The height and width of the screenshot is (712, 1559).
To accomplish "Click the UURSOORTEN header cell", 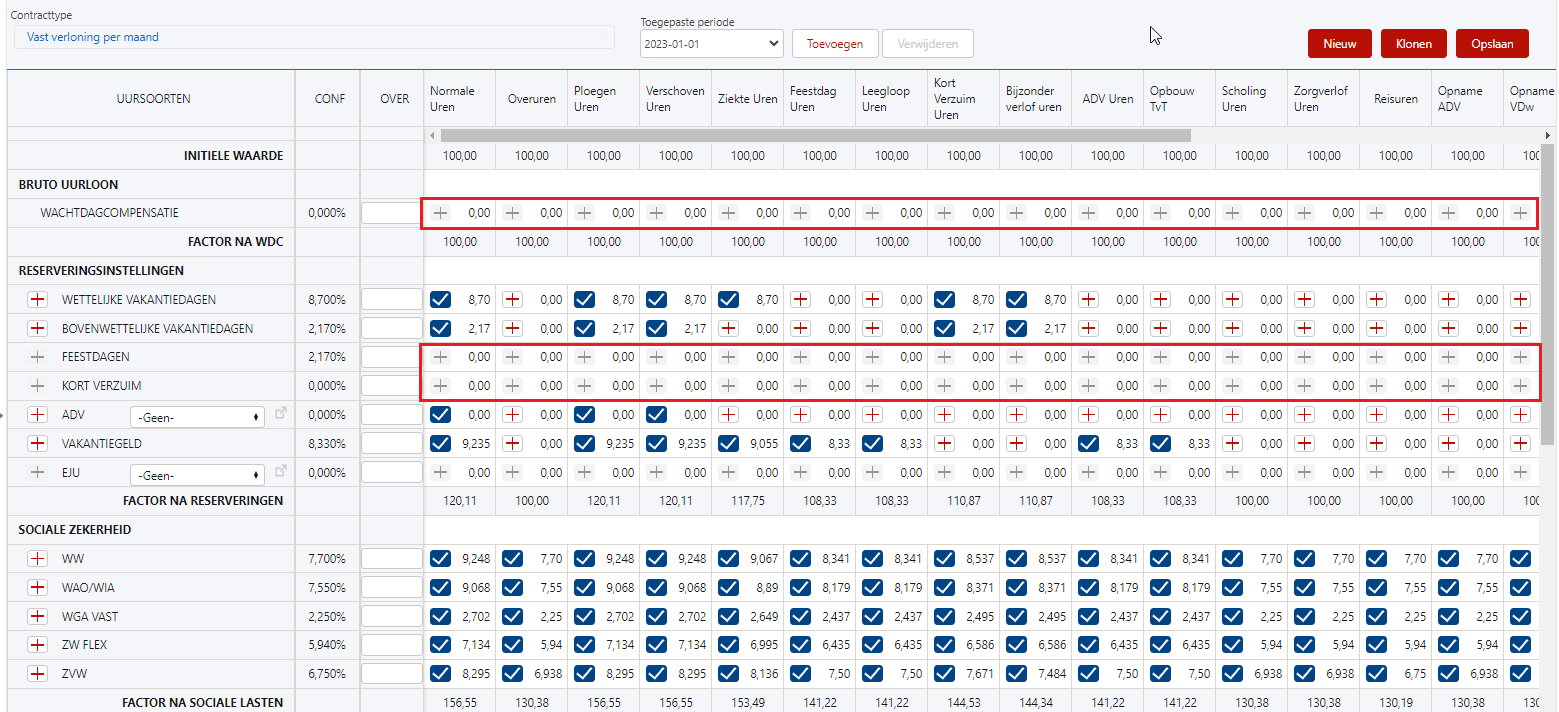I will pyautogui.click(x=153, y=99).
